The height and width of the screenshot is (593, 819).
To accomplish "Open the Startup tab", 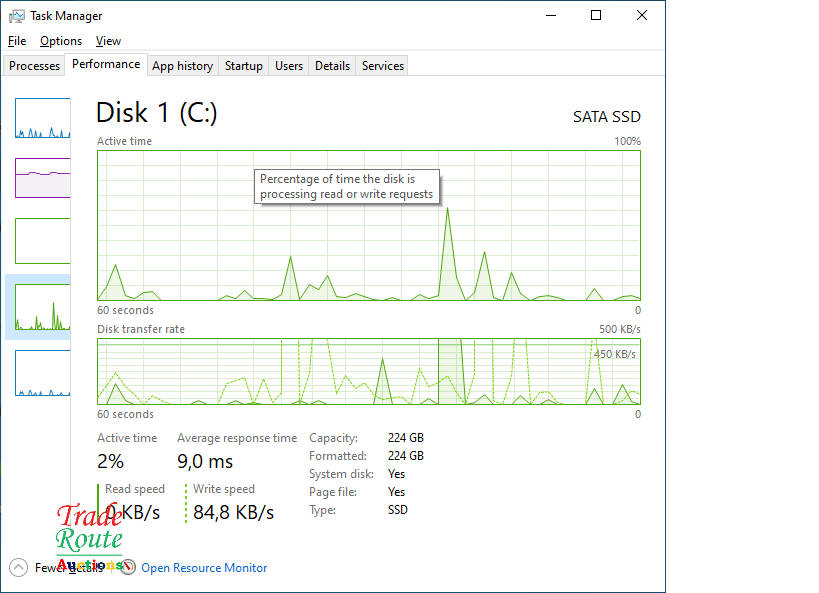I will tap(243, 66).
